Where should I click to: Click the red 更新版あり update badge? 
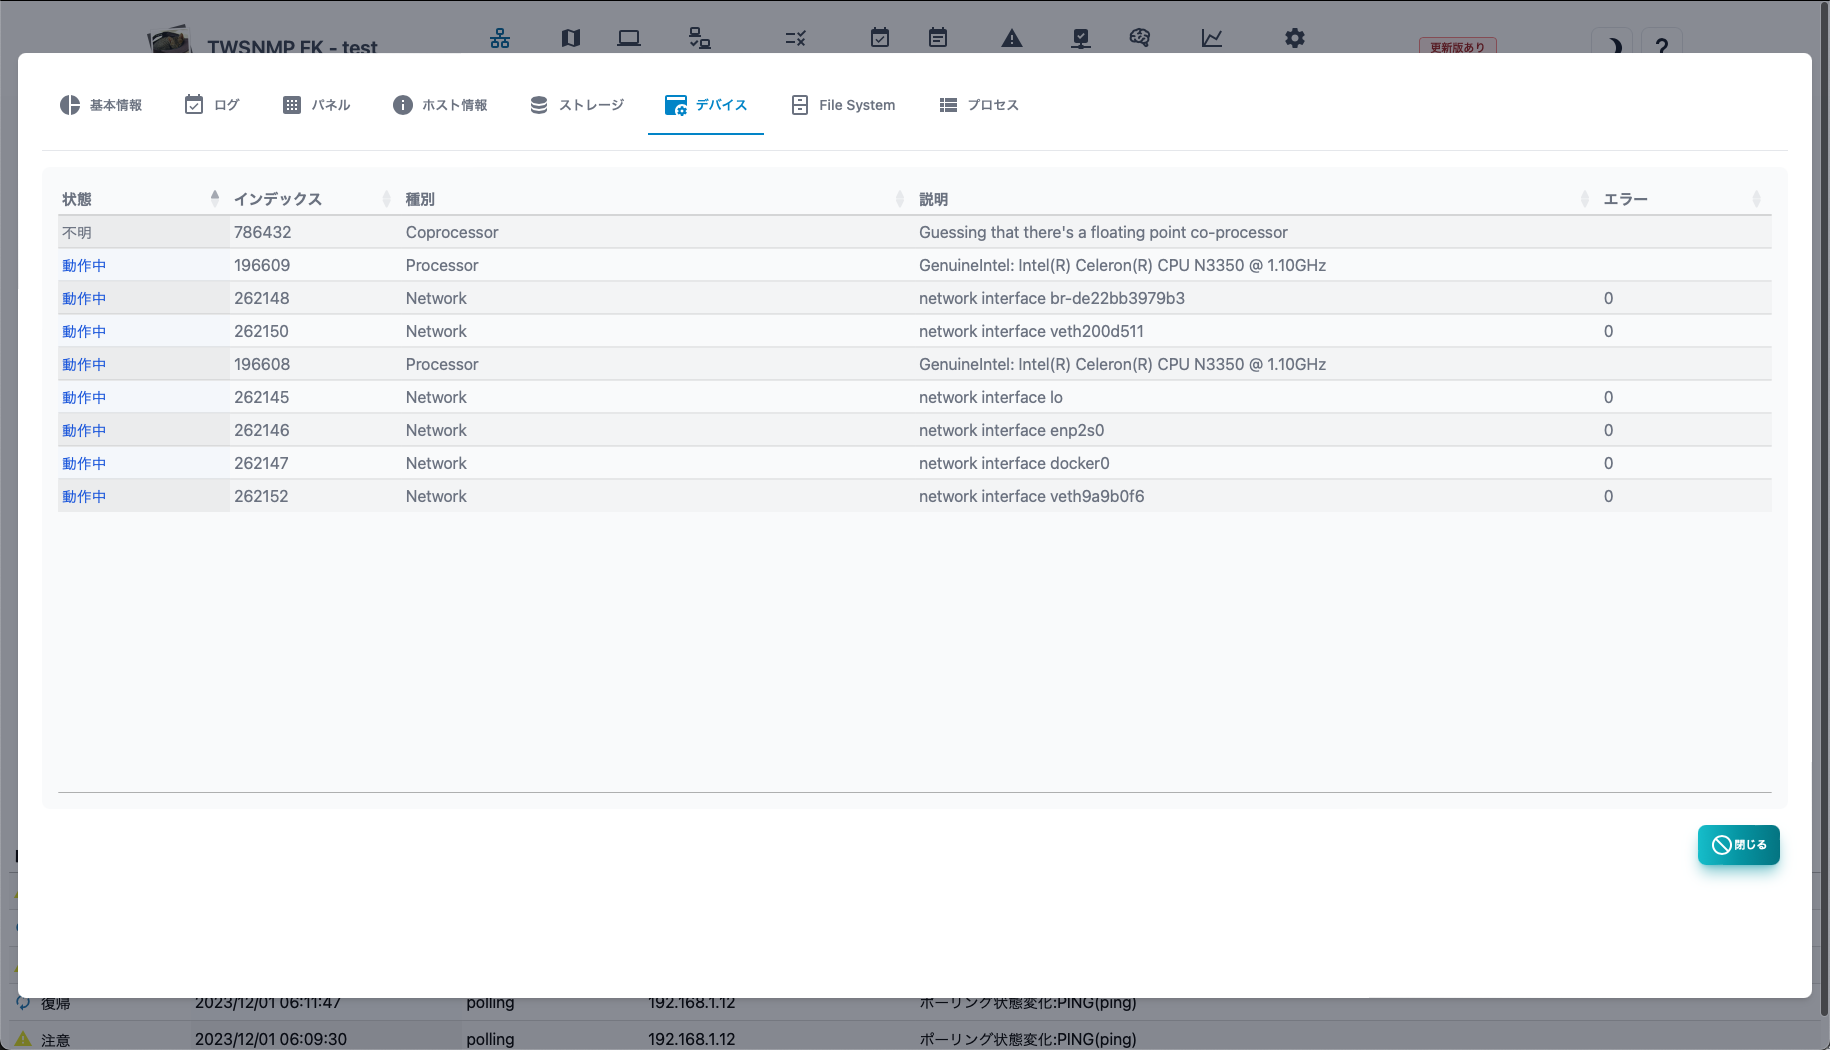pos(1458,46)
